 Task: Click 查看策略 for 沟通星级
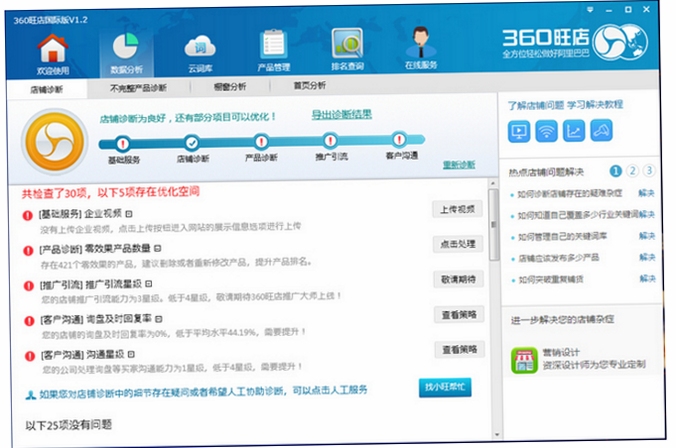tap(460, 350)
